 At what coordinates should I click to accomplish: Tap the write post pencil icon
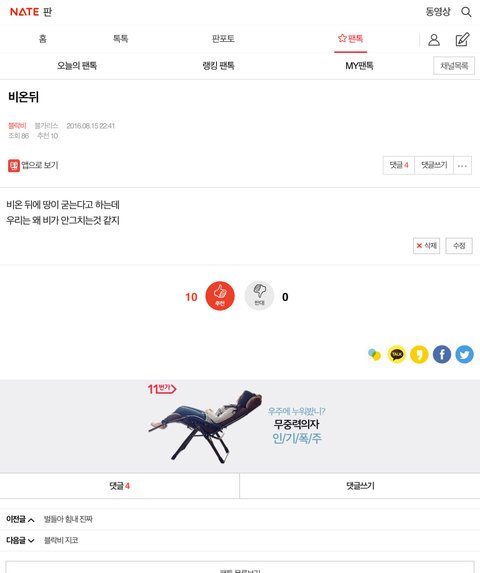pos(462,39)
